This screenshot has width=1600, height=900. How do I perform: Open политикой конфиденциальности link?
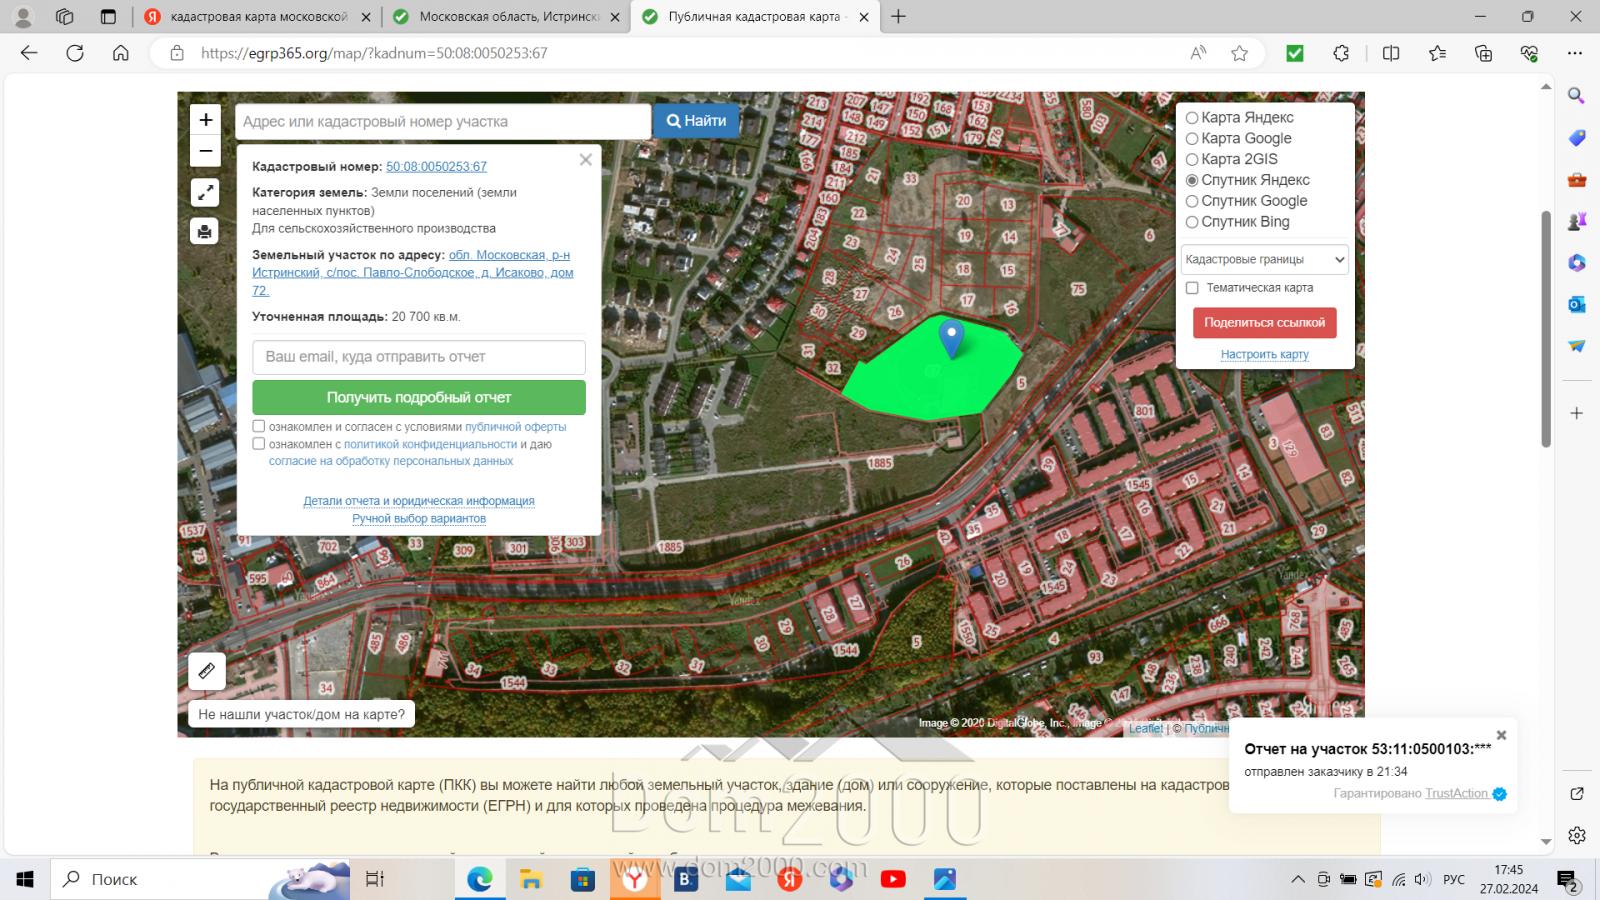[430, 444]
